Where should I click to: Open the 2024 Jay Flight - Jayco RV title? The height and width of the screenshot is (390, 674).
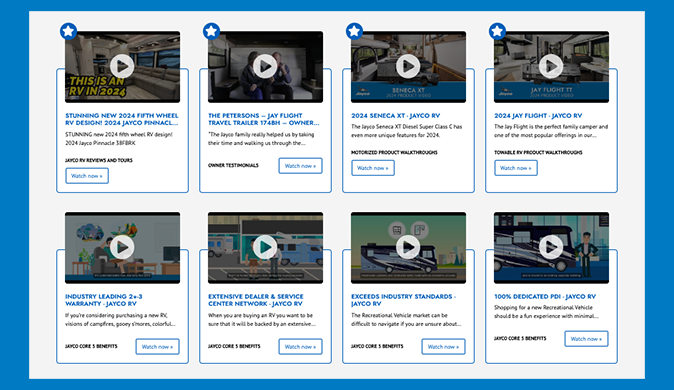point(538,116)
